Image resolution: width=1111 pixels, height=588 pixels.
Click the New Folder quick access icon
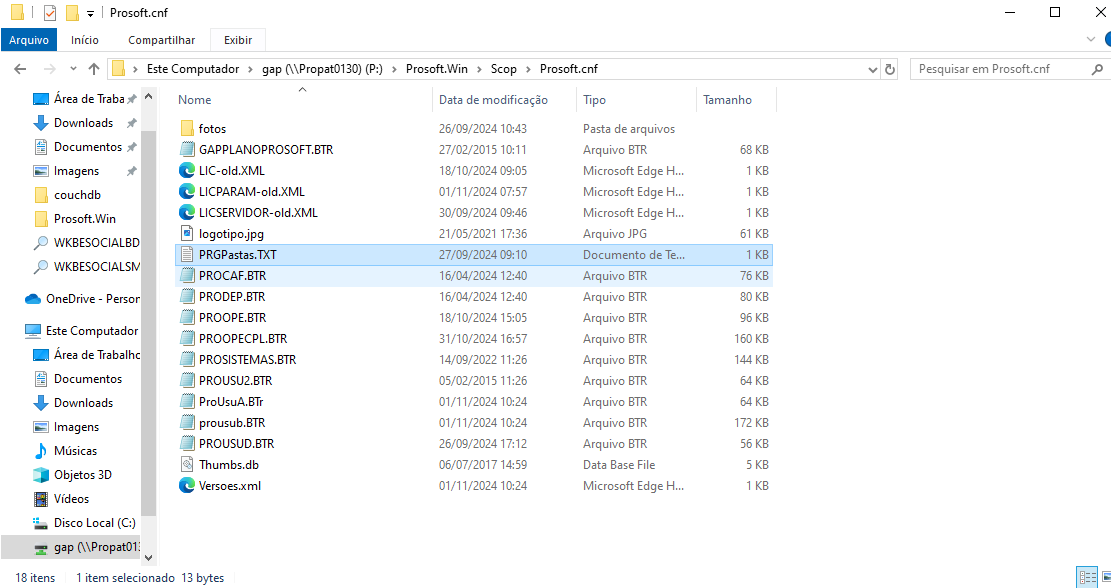[x=72, y=13]
